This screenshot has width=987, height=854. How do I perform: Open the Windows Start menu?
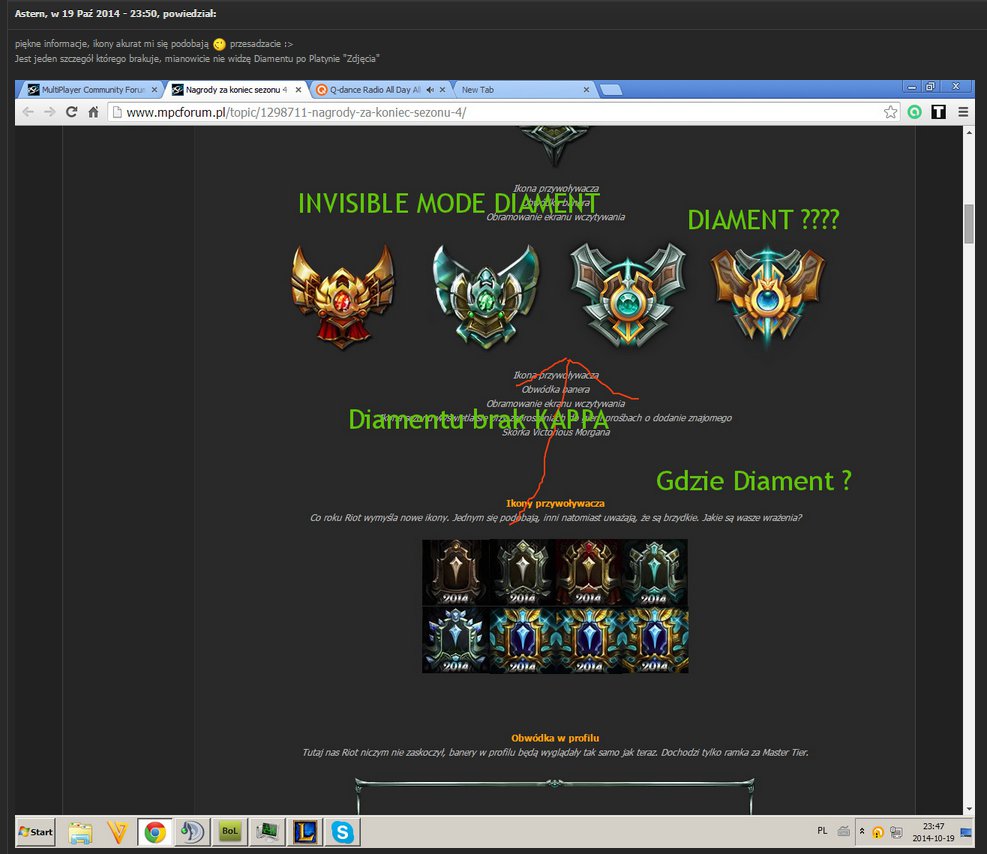36,832
